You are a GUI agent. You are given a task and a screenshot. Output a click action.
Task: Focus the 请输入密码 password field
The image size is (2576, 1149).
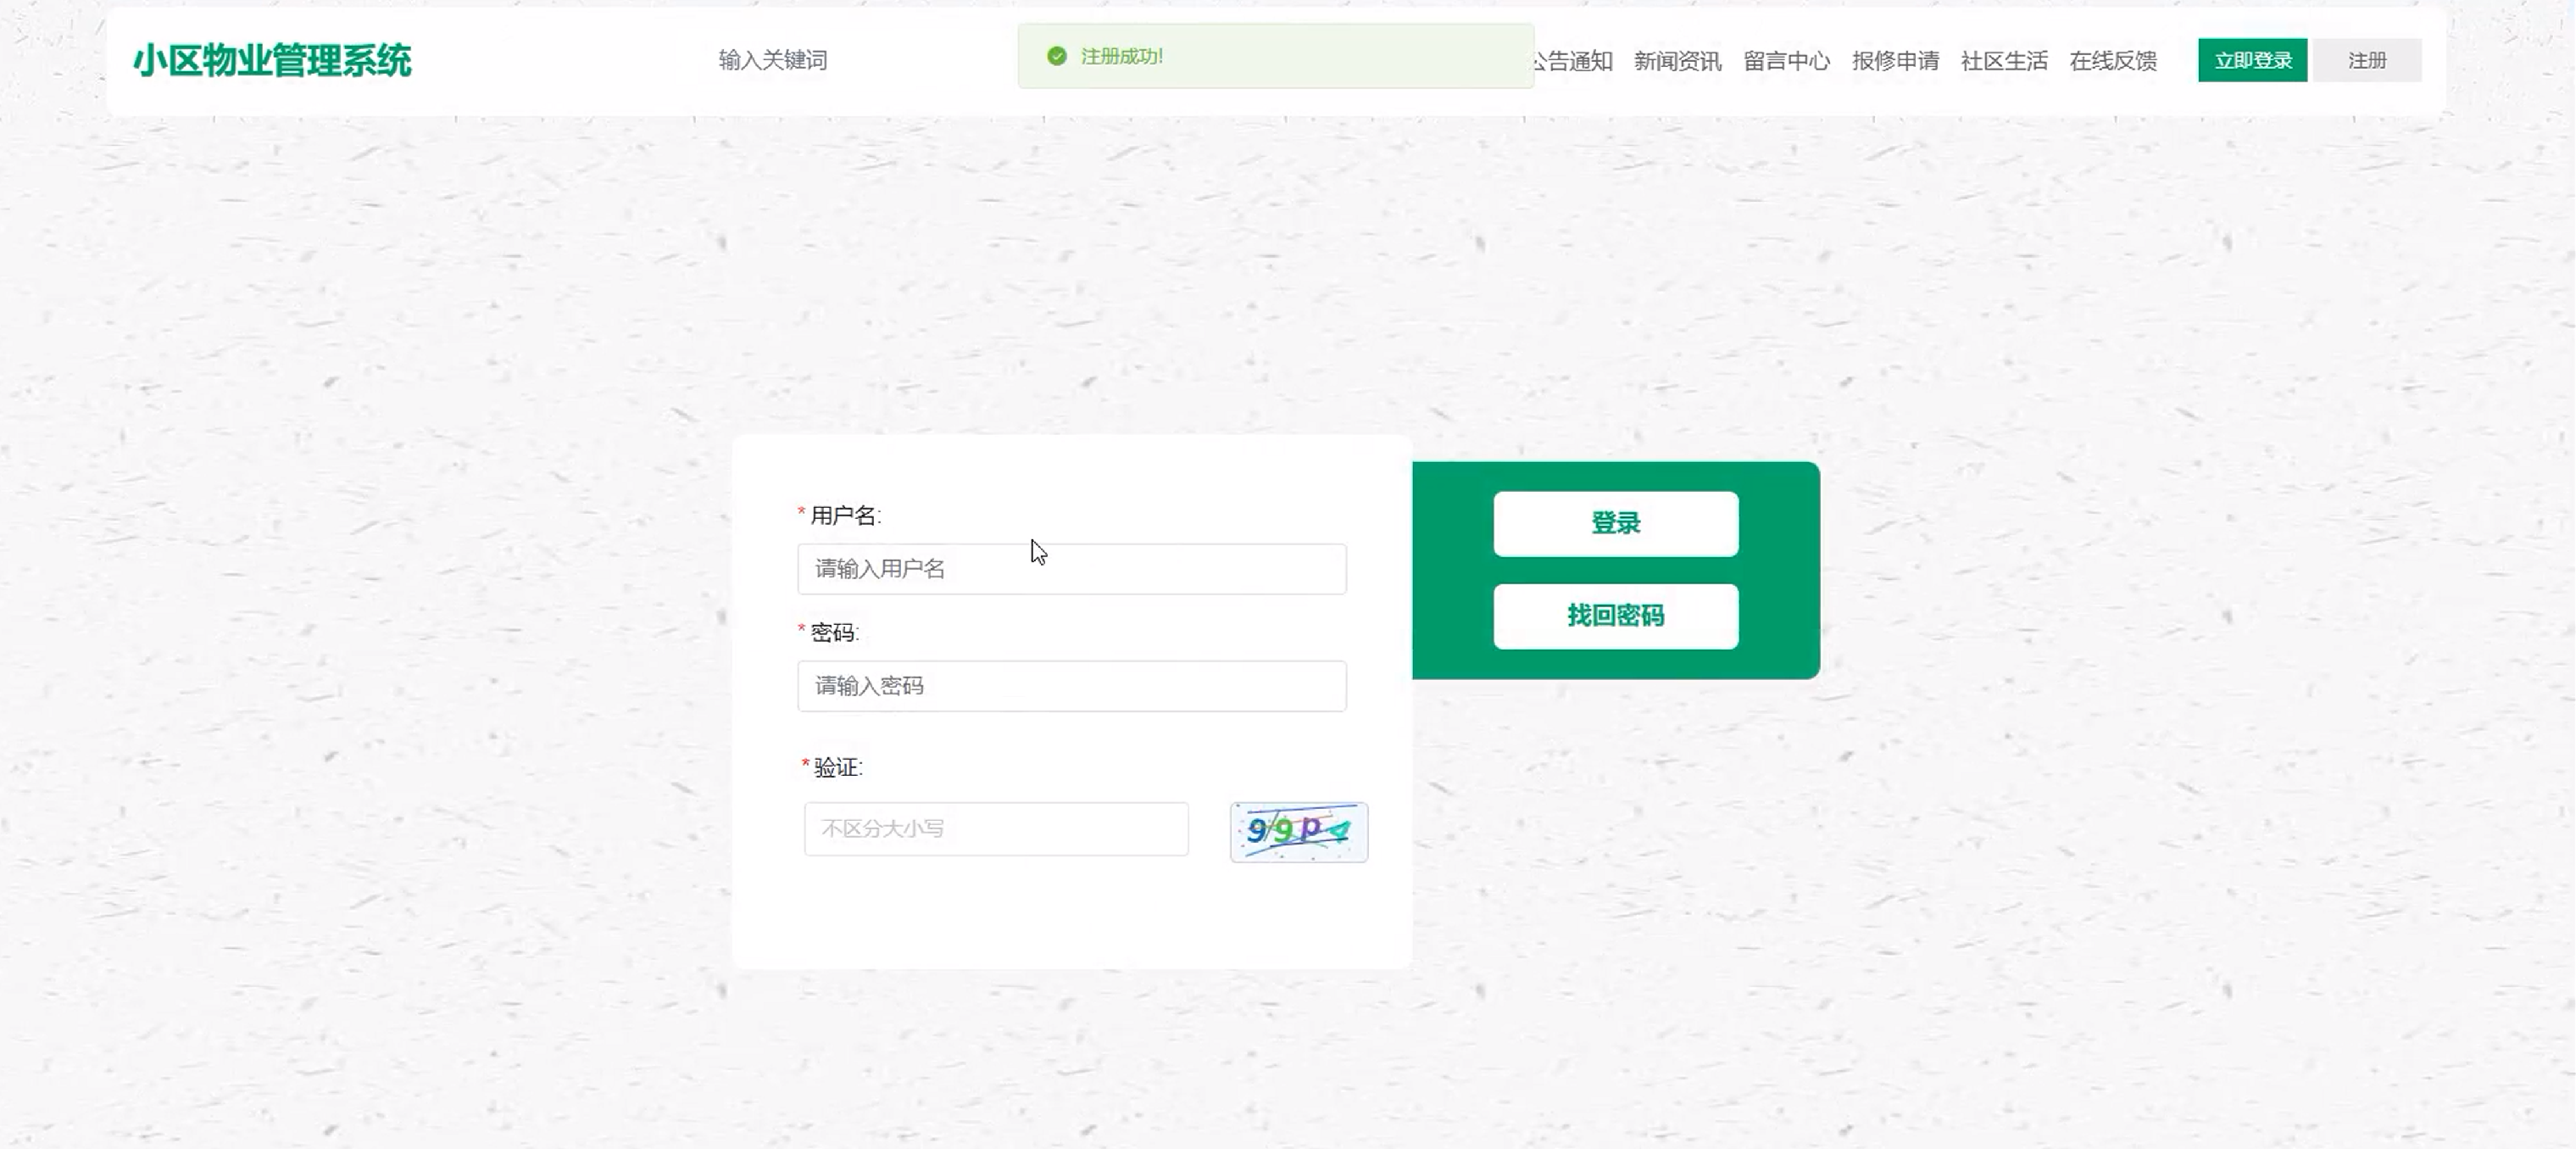point(1071,686)
